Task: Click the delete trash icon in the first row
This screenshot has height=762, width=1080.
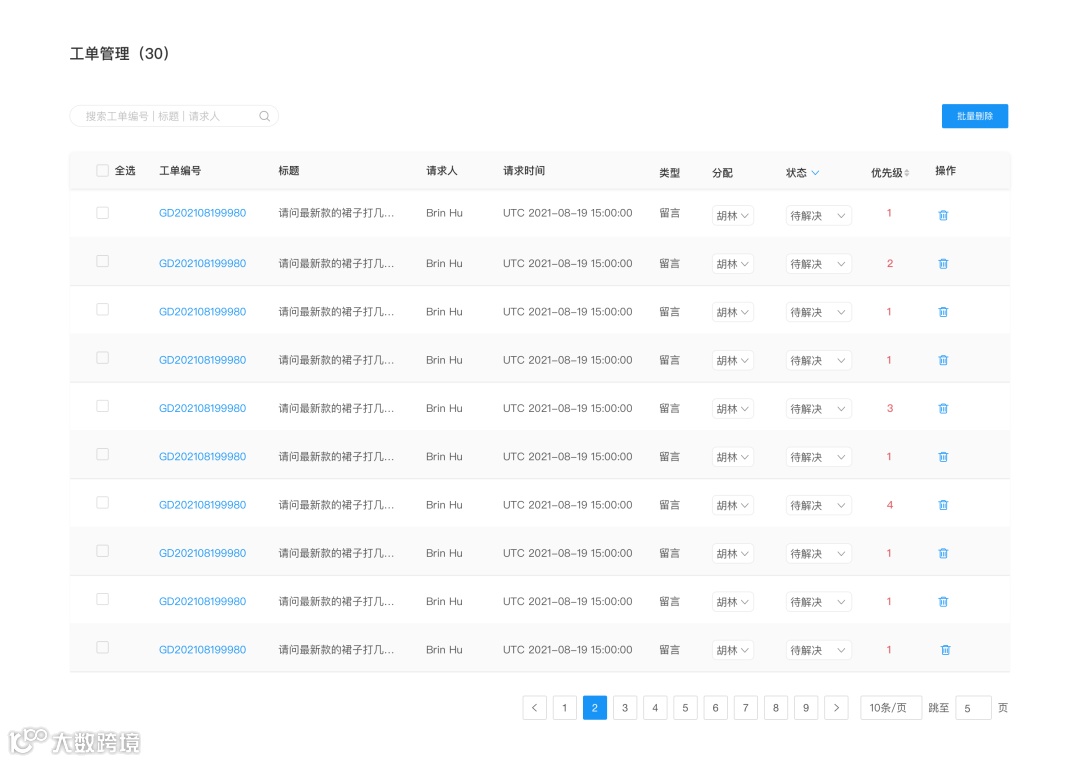Action: 943,213
